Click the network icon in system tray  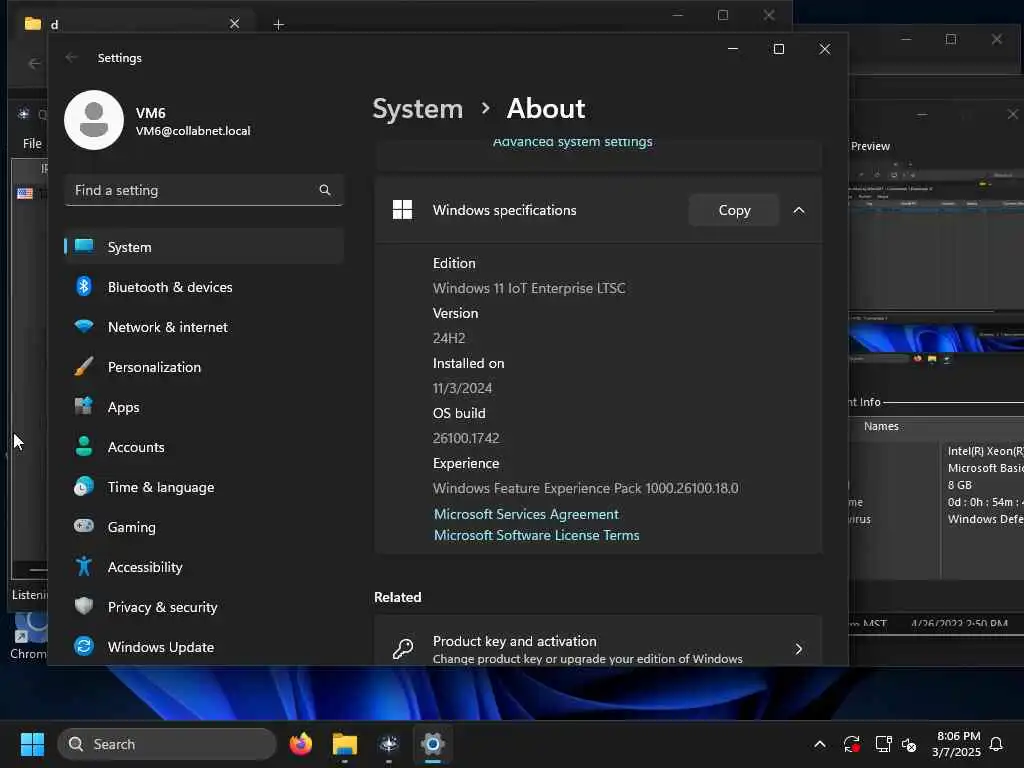[x=883, y=744]
